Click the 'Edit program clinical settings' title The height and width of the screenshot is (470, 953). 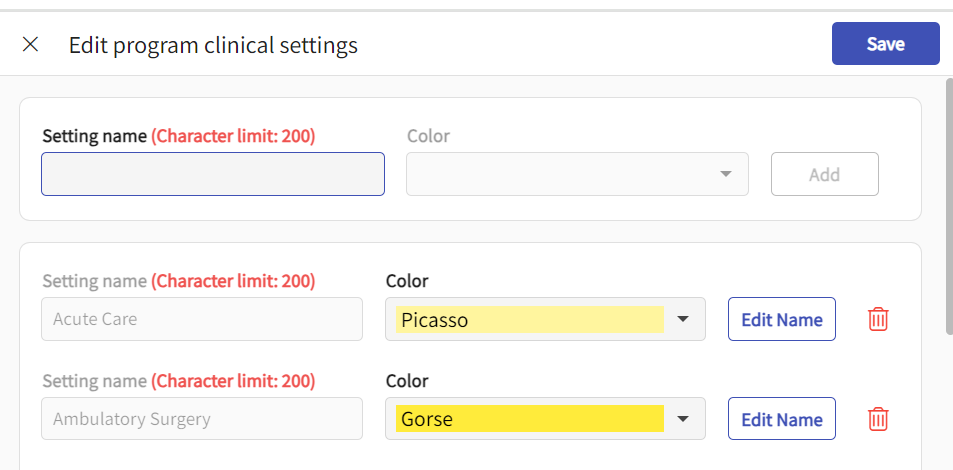click(x=213, y=45)
